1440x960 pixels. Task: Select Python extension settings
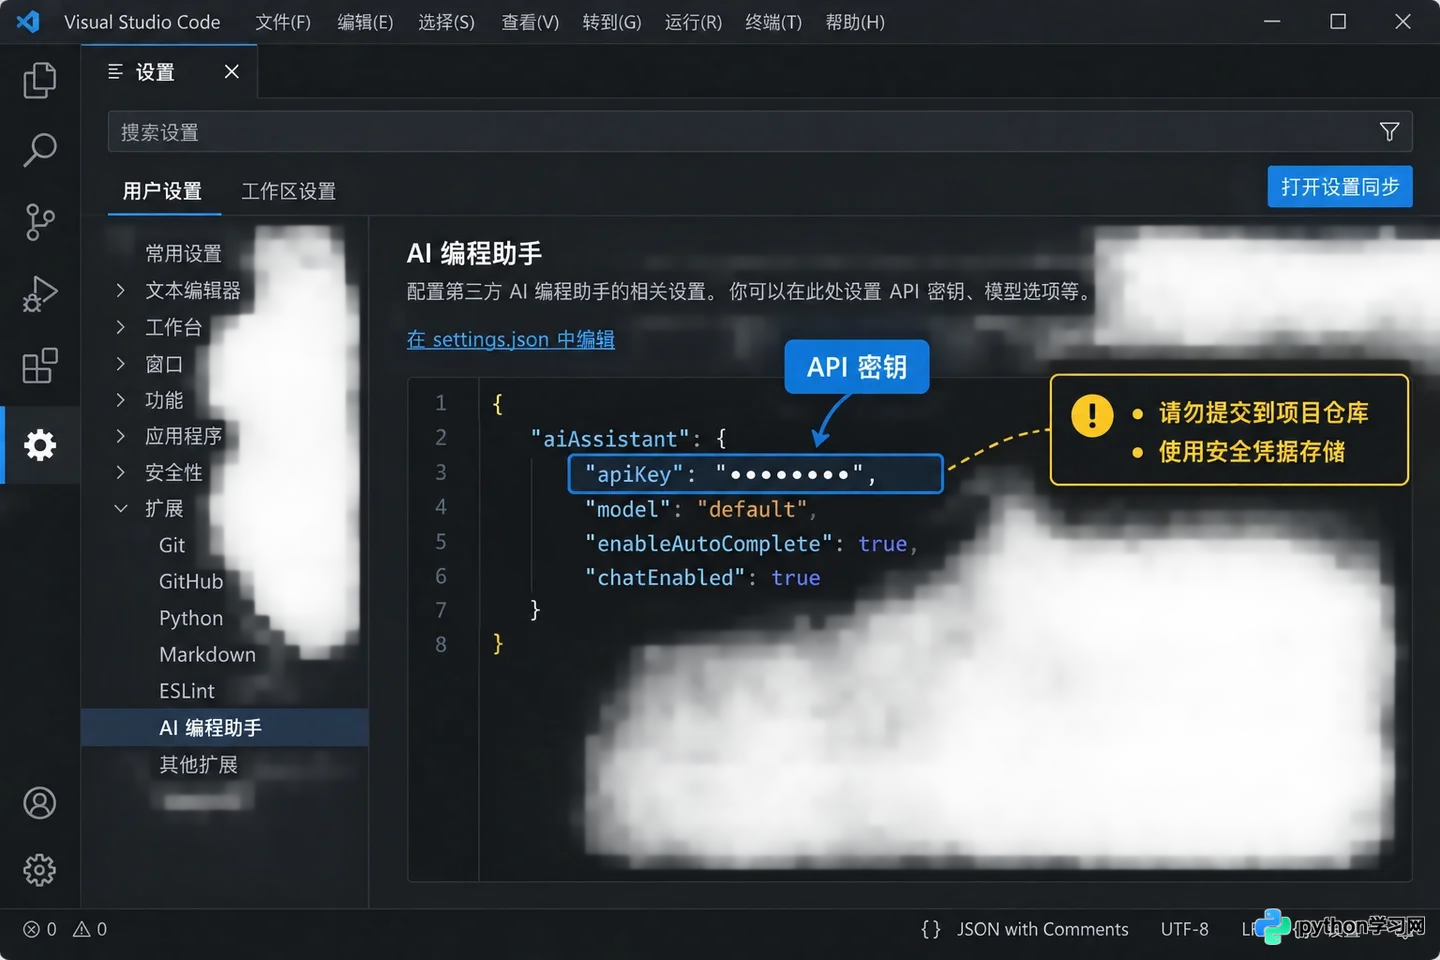coord(191,618)
